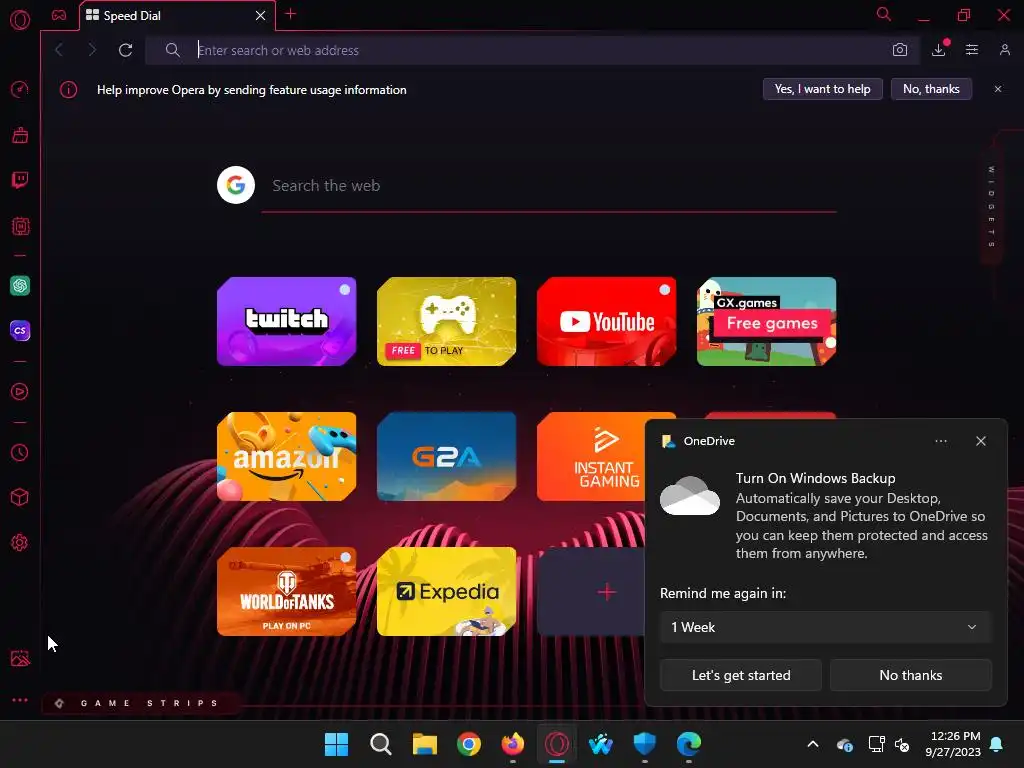This screenshot has width=1024, height=768.
Task: Open History clock icon in sidebar
Action: (x=20, y=452)
